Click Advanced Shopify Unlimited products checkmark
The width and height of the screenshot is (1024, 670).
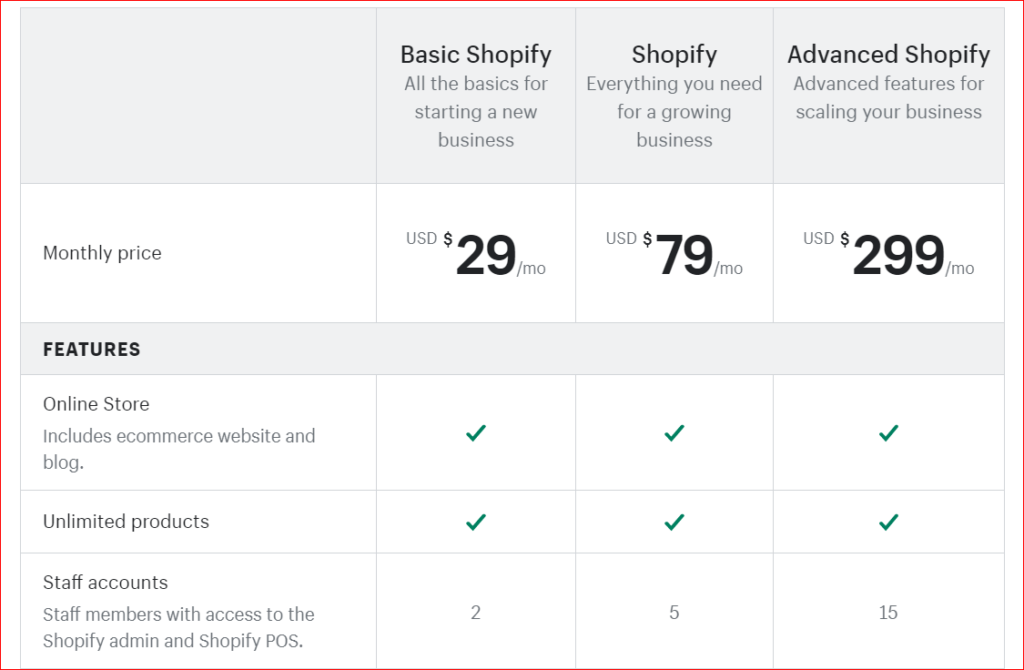pyautogui.click(x=888, y=522)
